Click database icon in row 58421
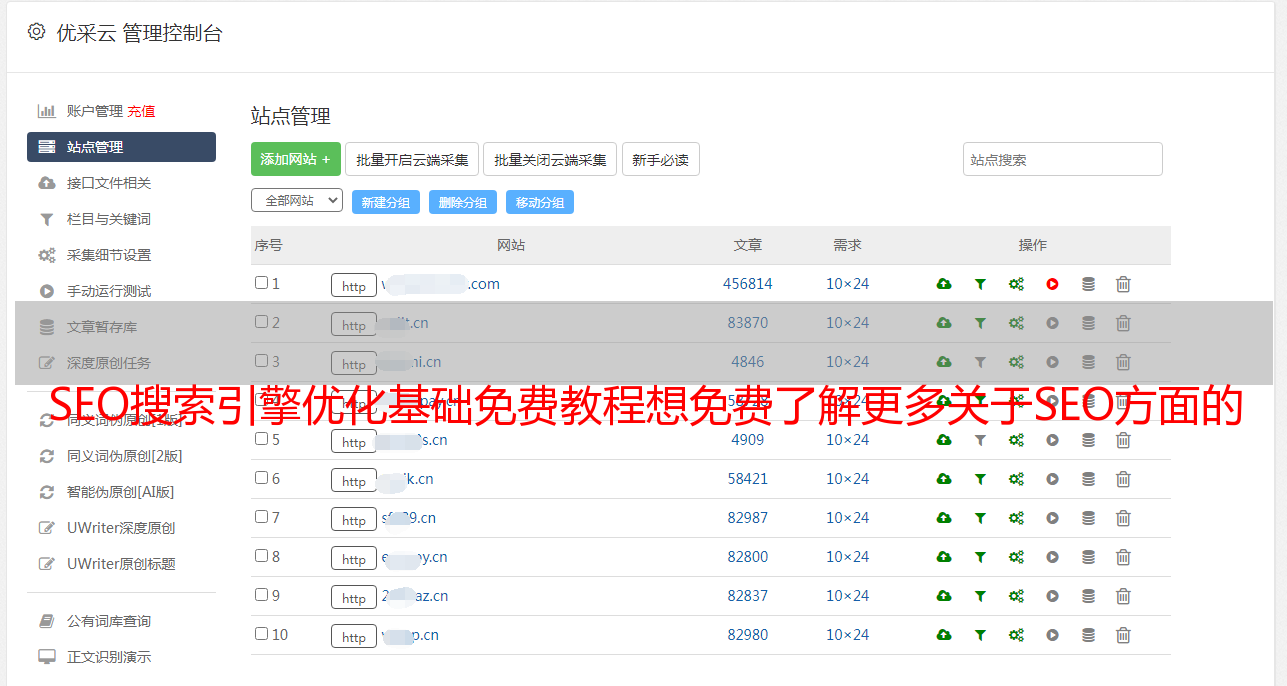1287x686 pixels. pyautogui.click(x=1088, y=479)
